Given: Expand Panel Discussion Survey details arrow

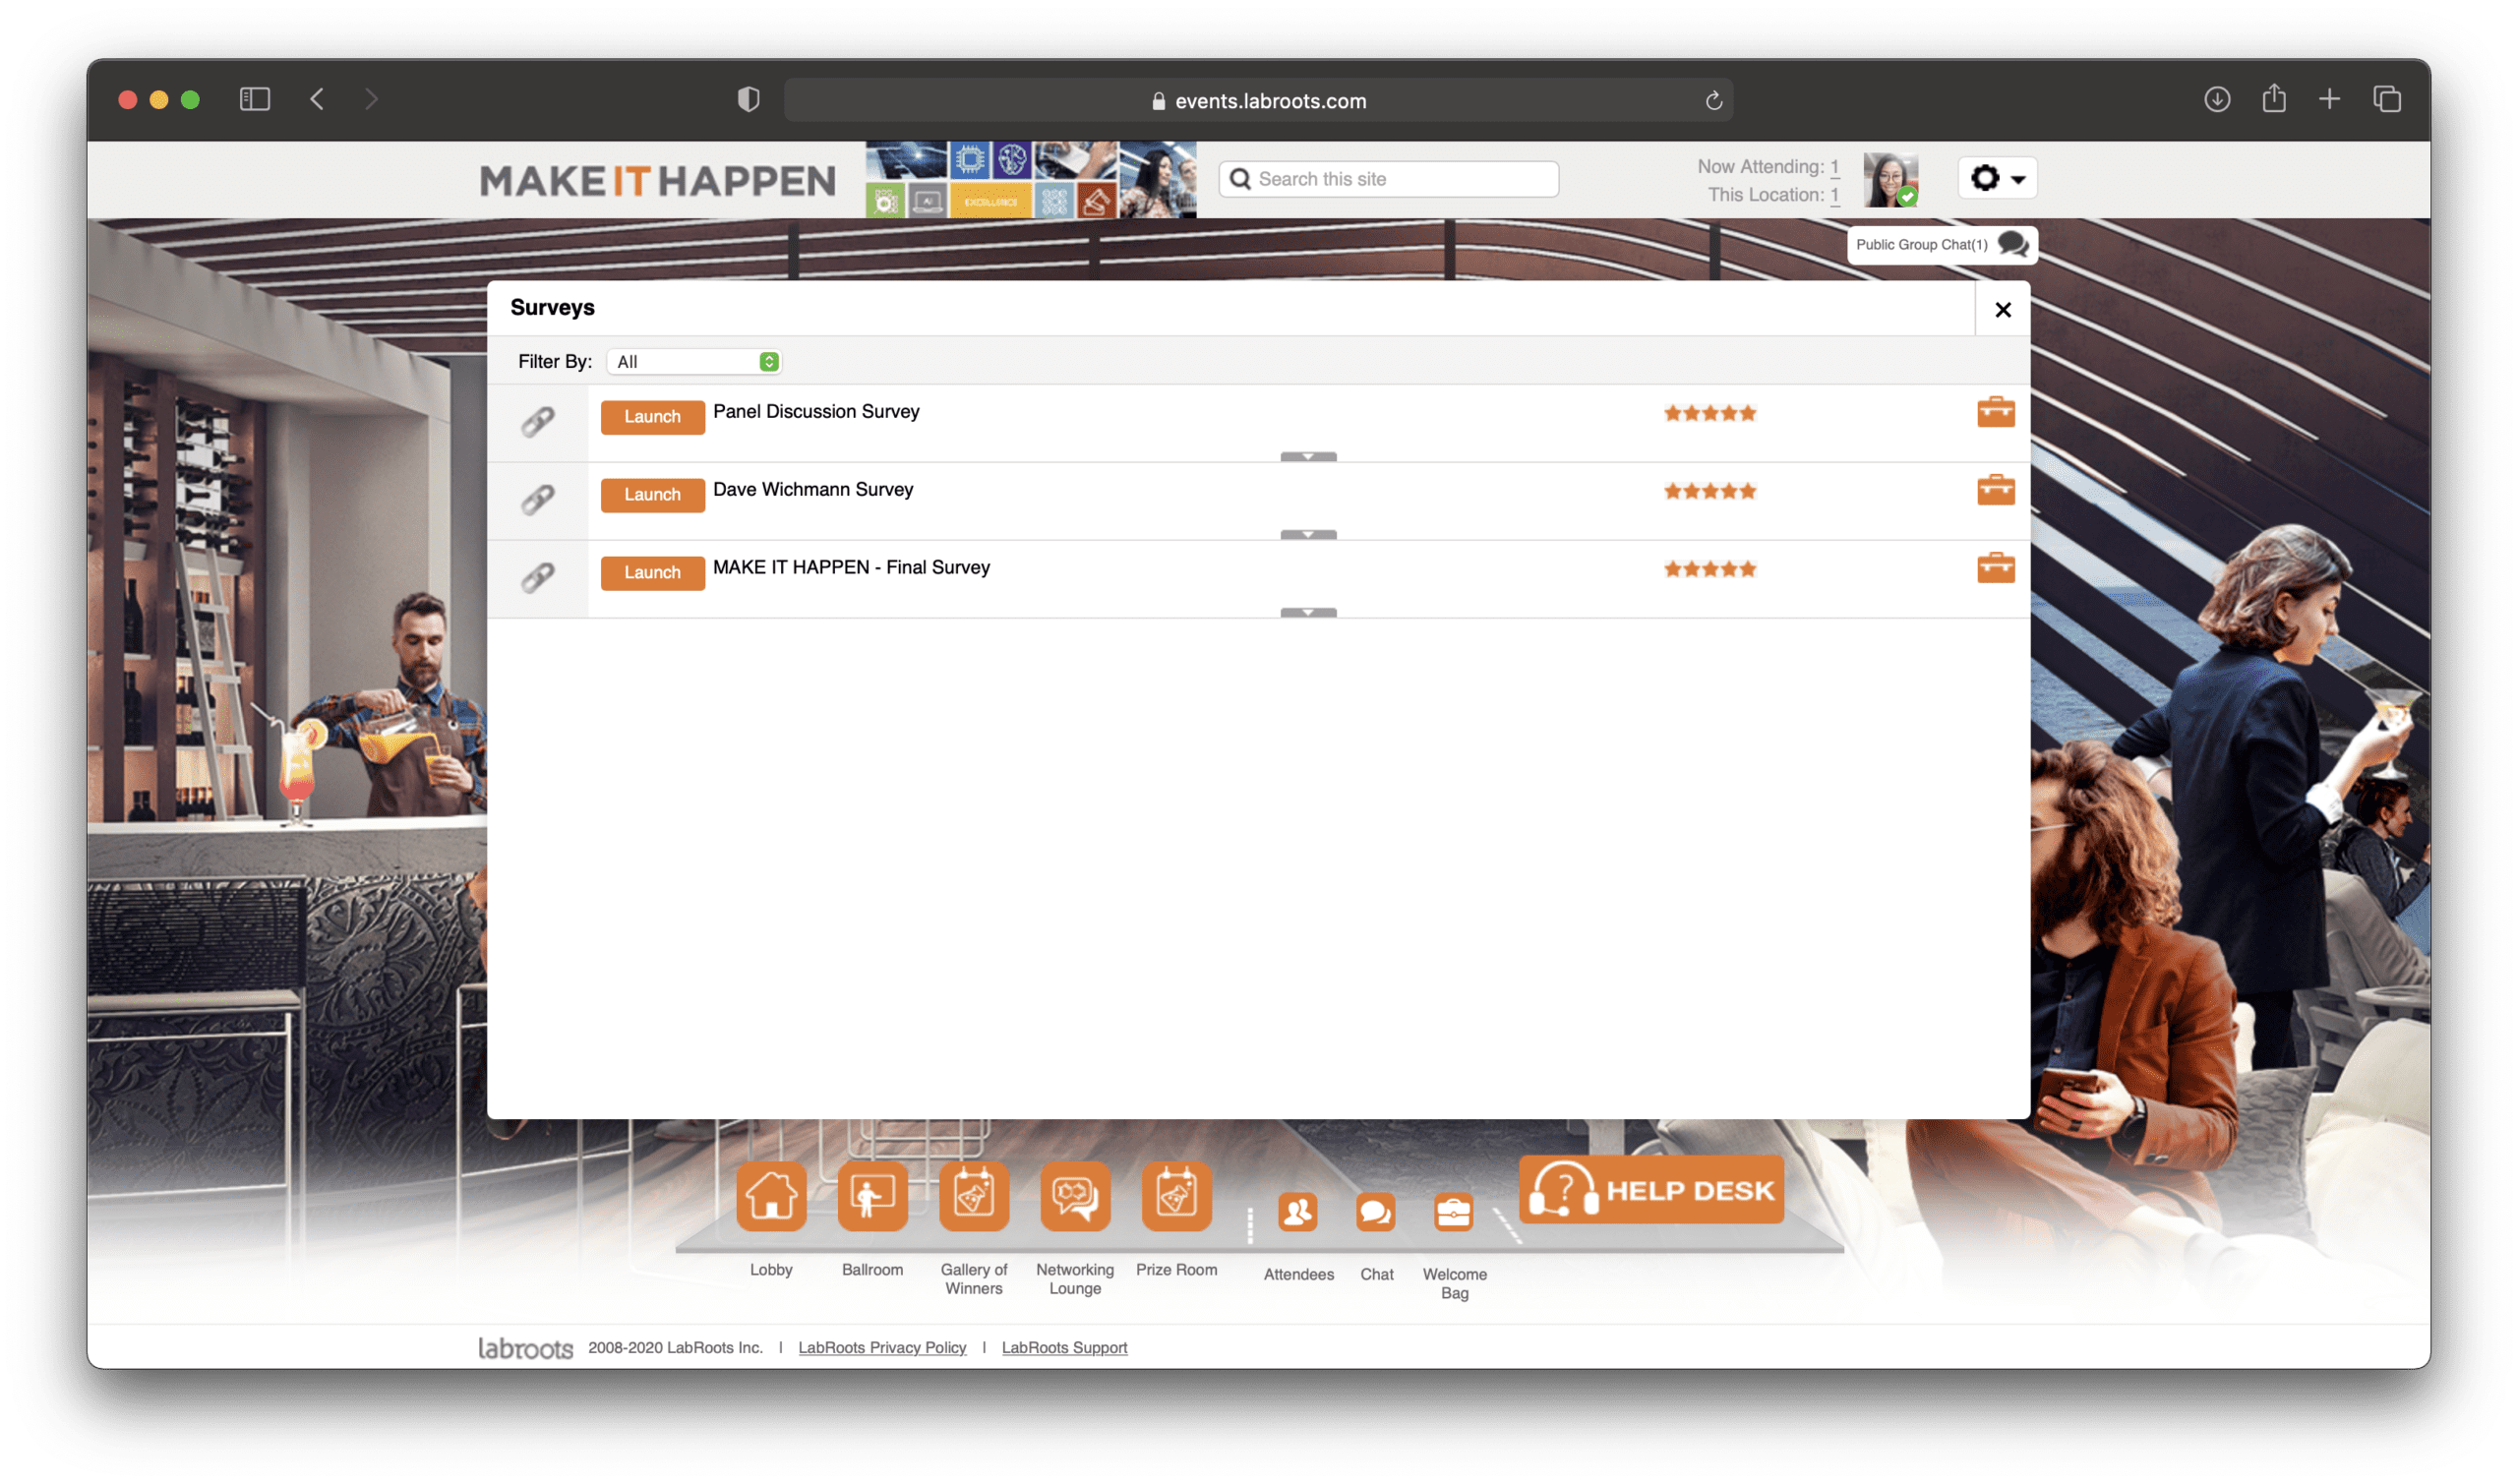Looking at the screenshot, I should point(1308,457).
